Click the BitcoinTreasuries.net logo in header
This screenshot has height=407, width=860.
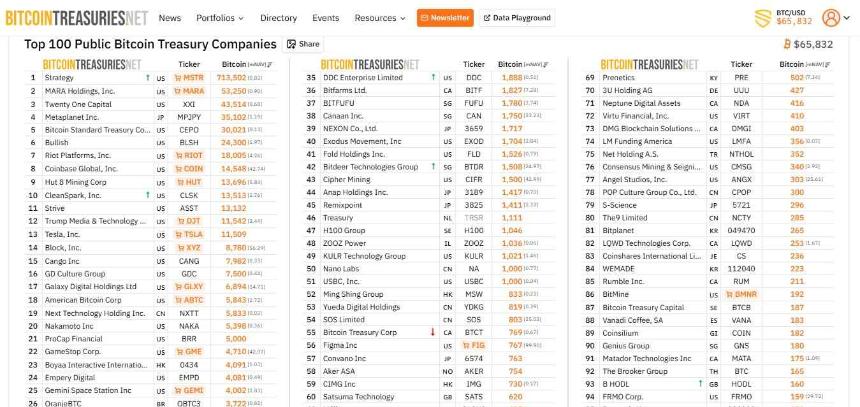click(x=75, y=18)
